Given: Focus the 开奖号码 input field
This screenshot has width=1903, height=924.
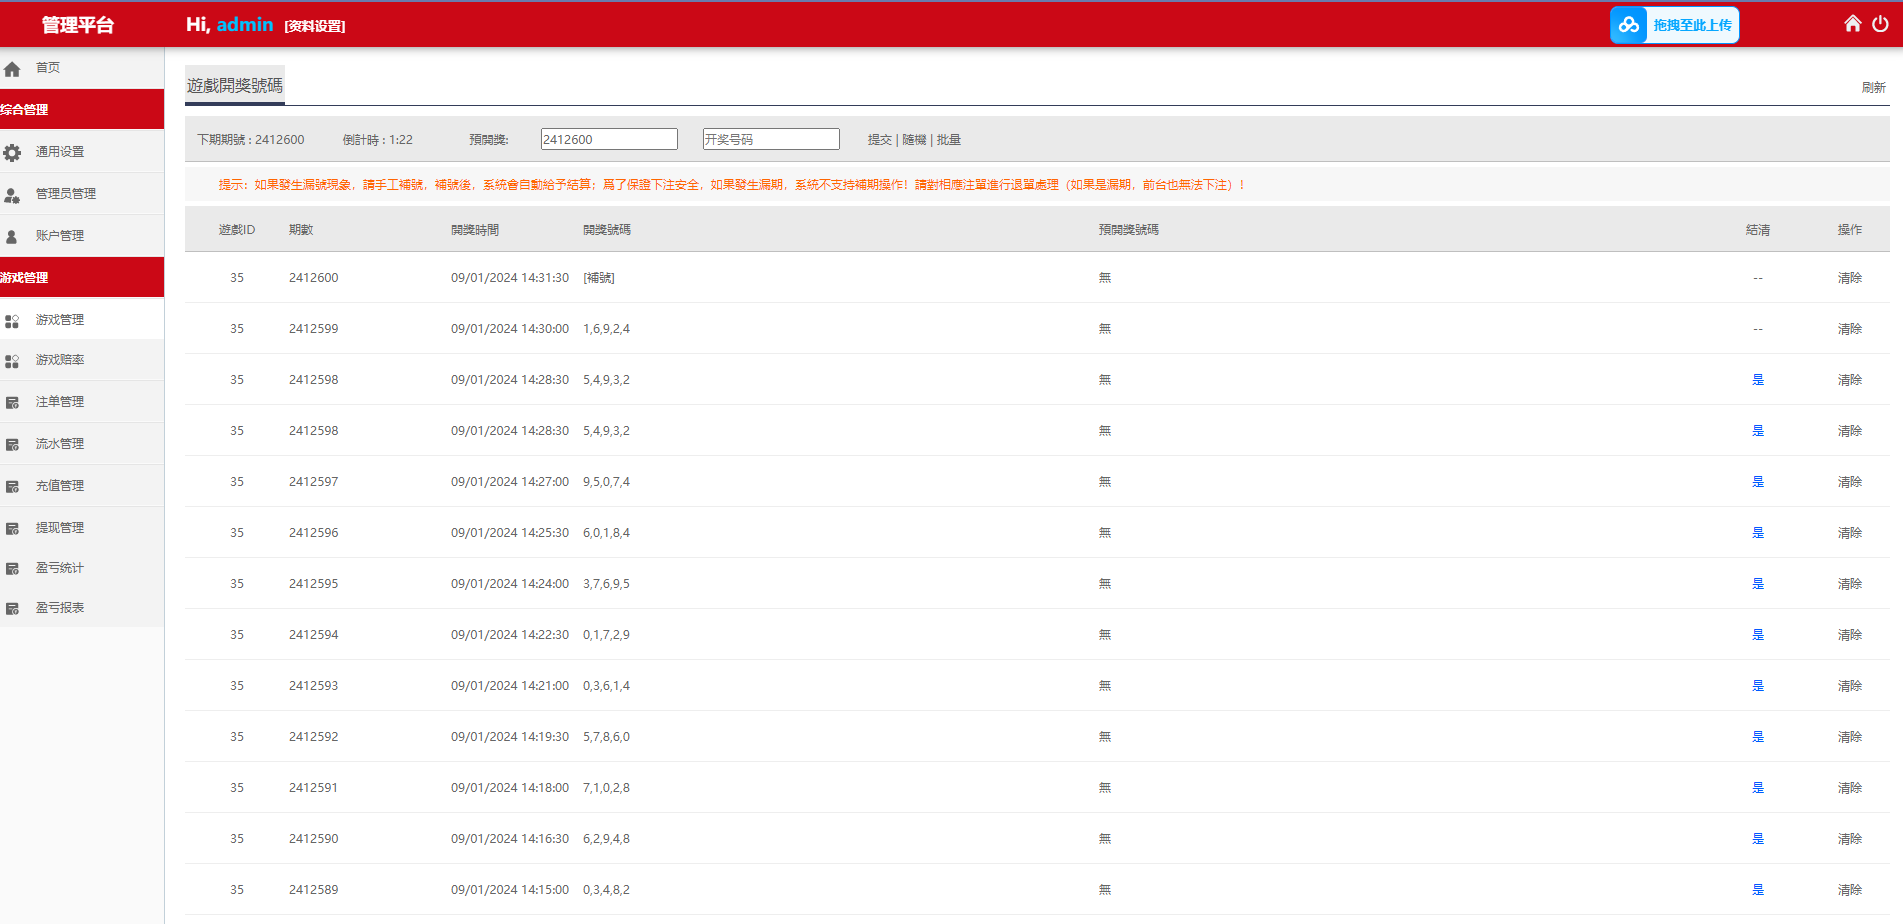Looking at the screenshot, I should (770, 139).
